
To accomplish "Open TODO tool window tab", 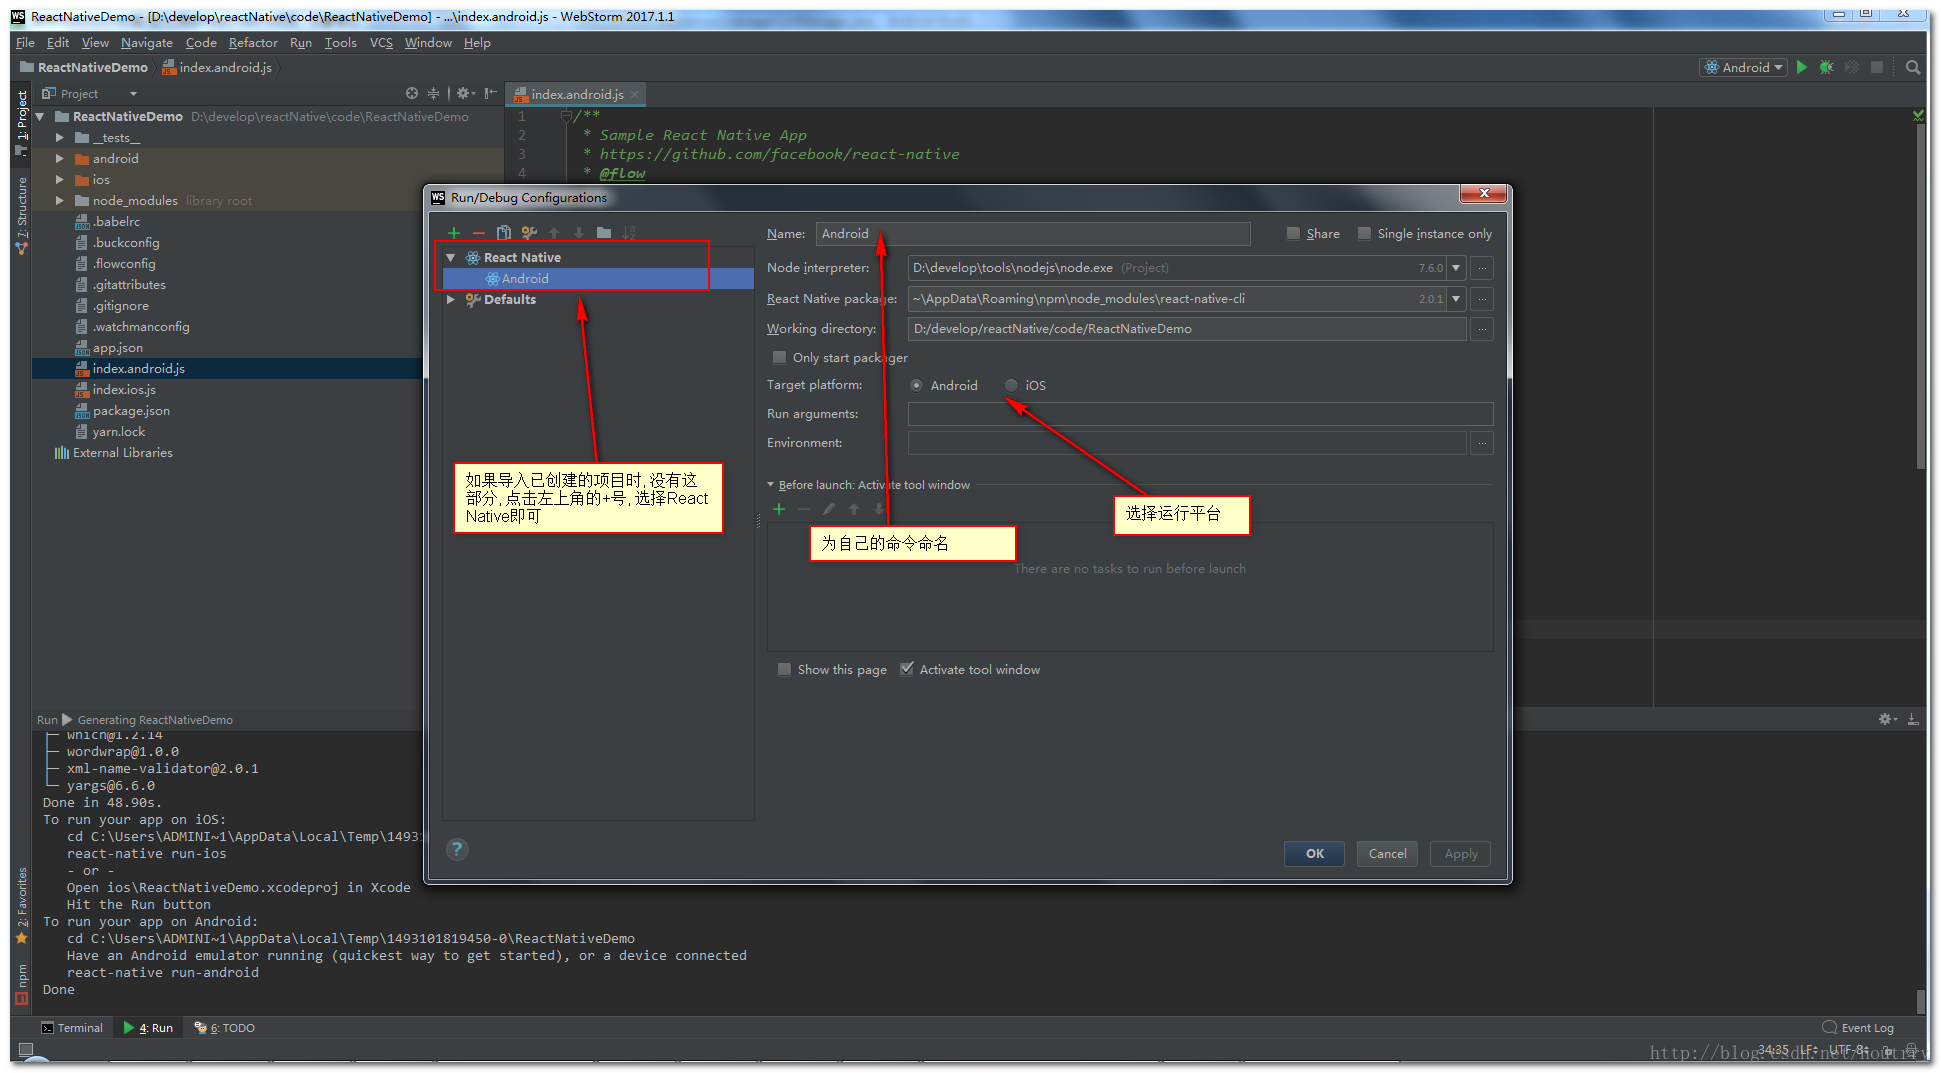I will coord(225,1028).
